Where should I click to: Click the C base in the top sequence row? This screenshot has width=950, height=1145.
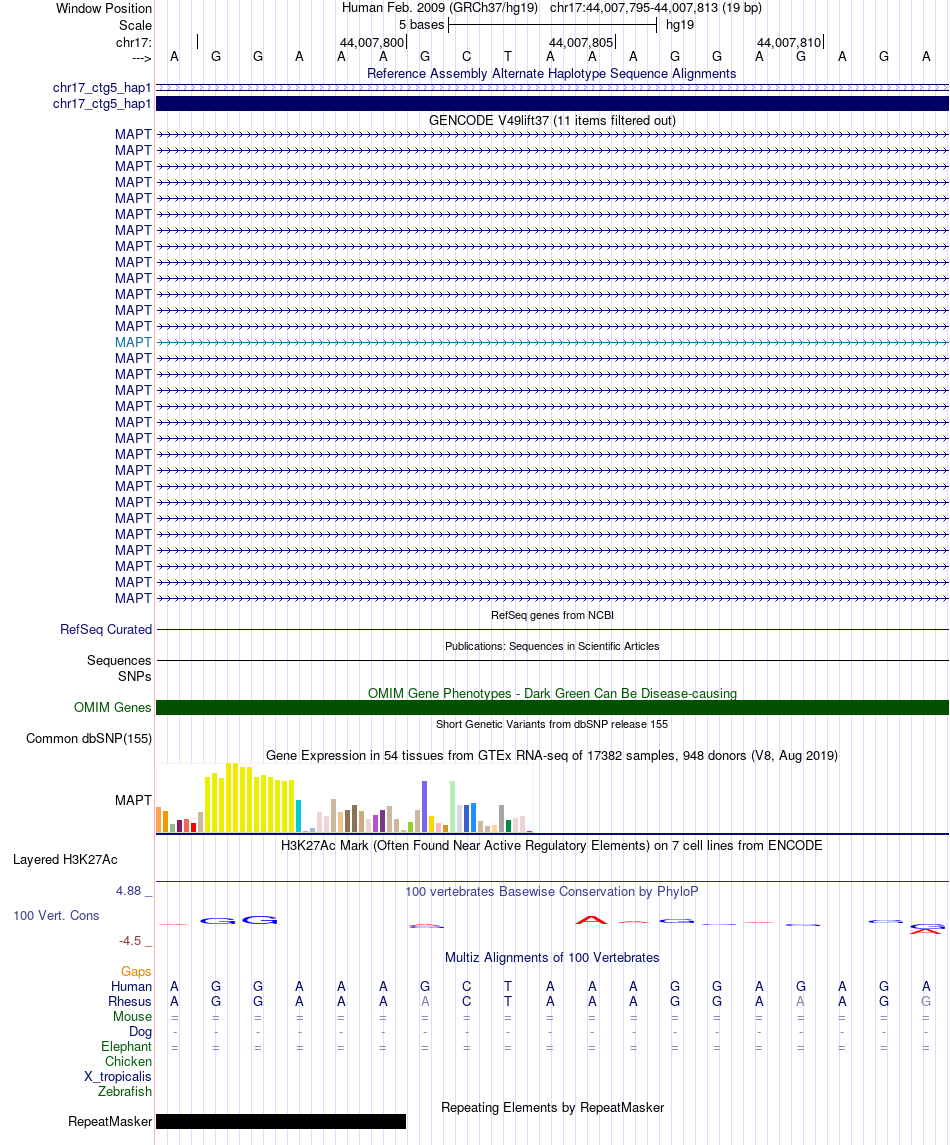(467, 56)
